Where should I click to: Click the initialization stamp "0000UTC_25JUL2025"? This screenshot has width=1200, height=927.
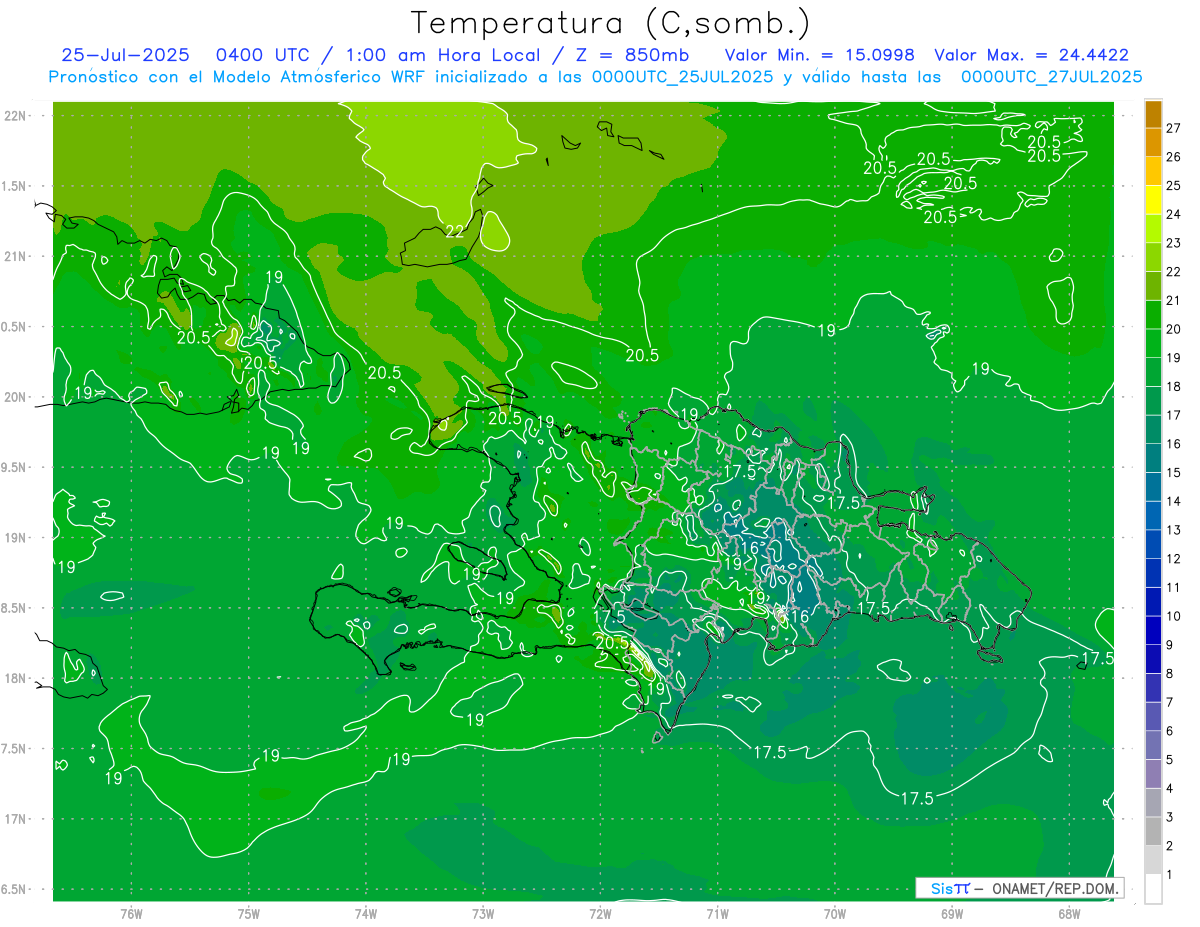(x=683, y=76)
